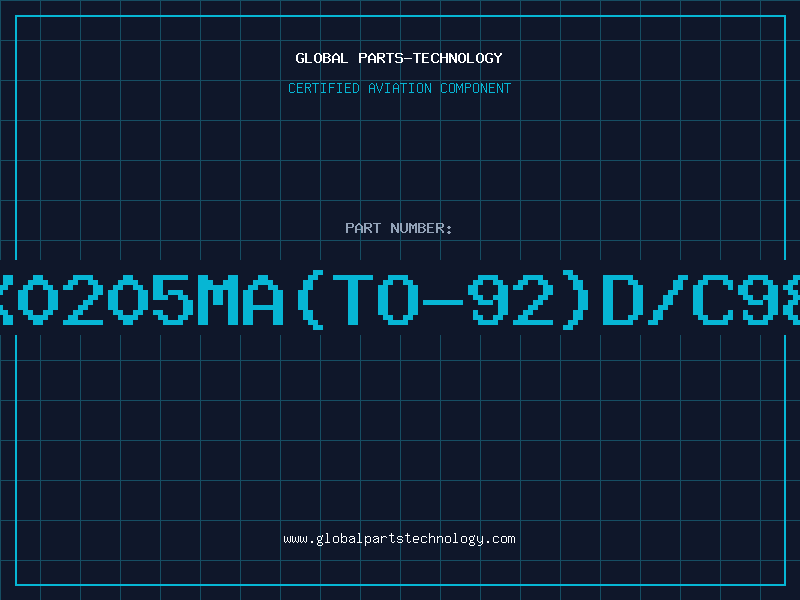800x600 pixels.
Task: Open the www.globalpartstechnology.com link
Action: click(x=399, y=539)
